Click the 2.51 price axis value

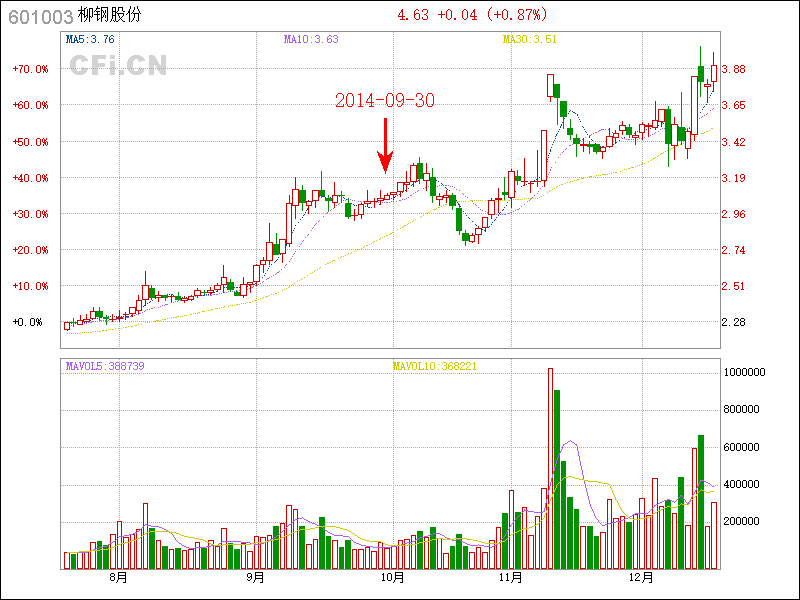734,286
